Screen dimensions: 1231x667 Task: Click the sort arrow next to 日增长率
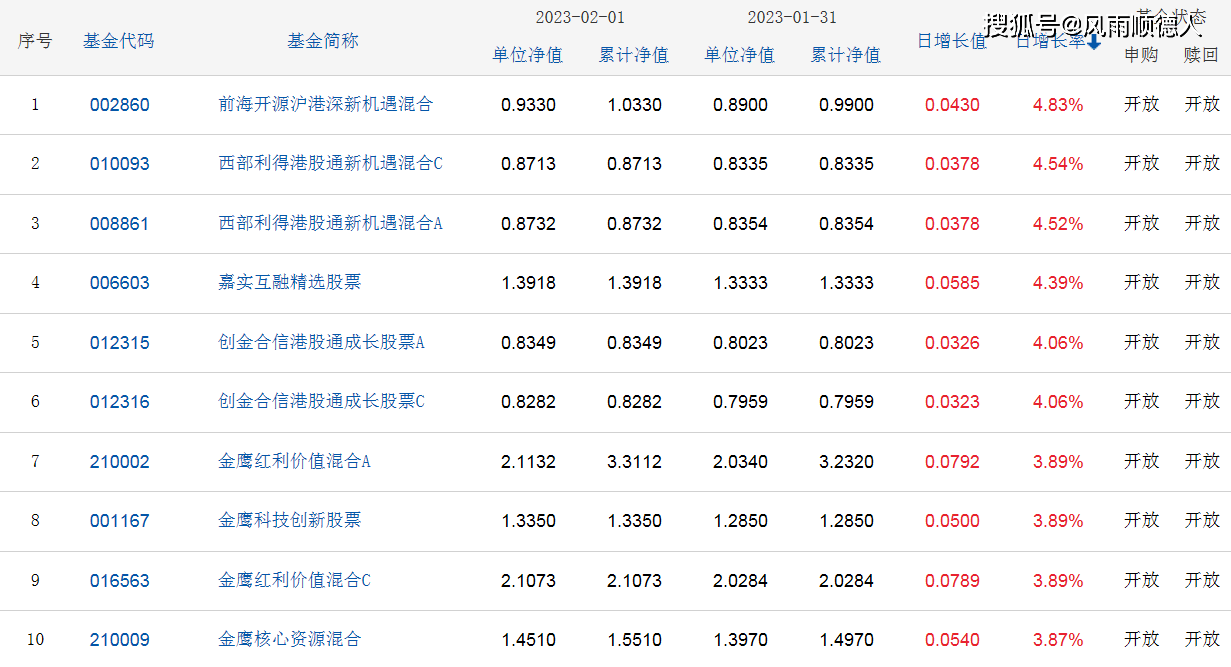click(1094, 42)
